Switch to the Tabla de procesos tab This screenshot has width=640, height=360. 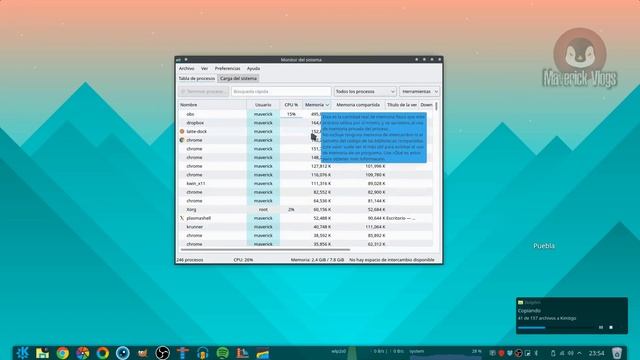(197, 78)
